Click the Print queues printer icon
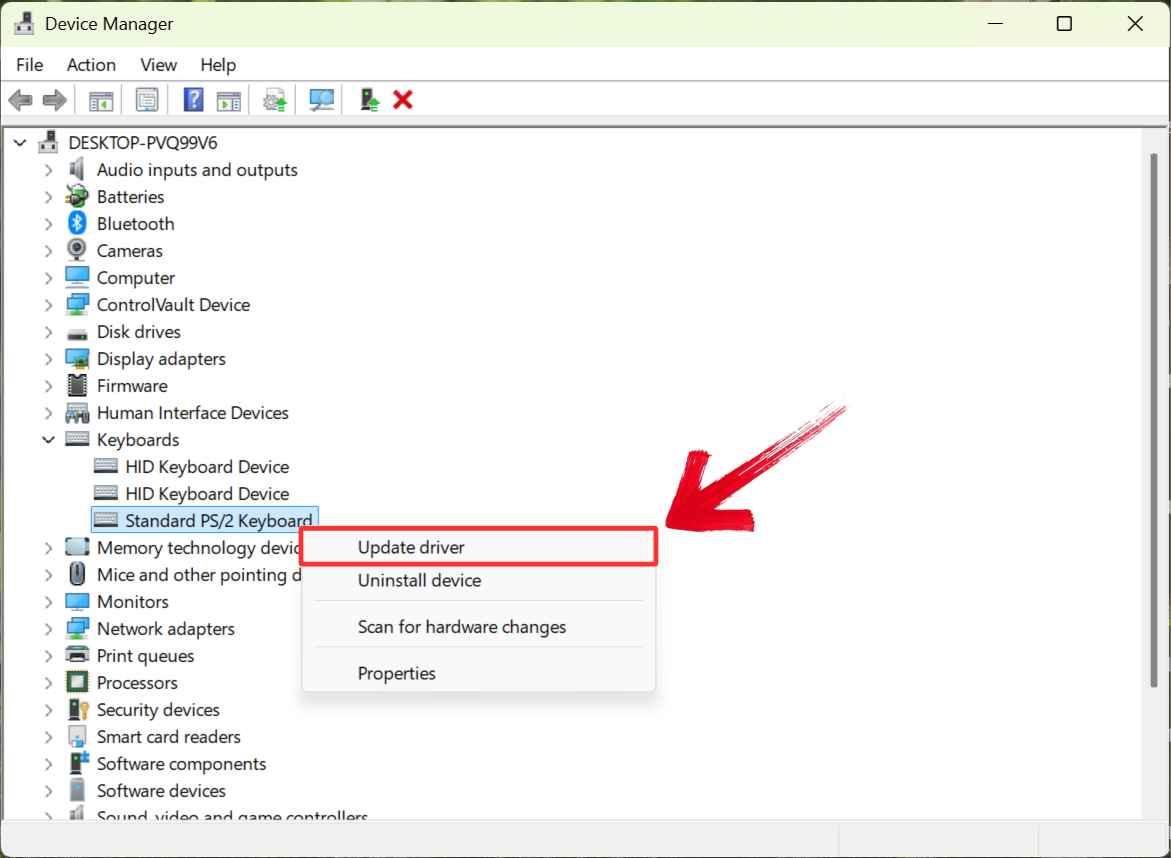Screen dimensions: 1171x858 pos(77,655)
